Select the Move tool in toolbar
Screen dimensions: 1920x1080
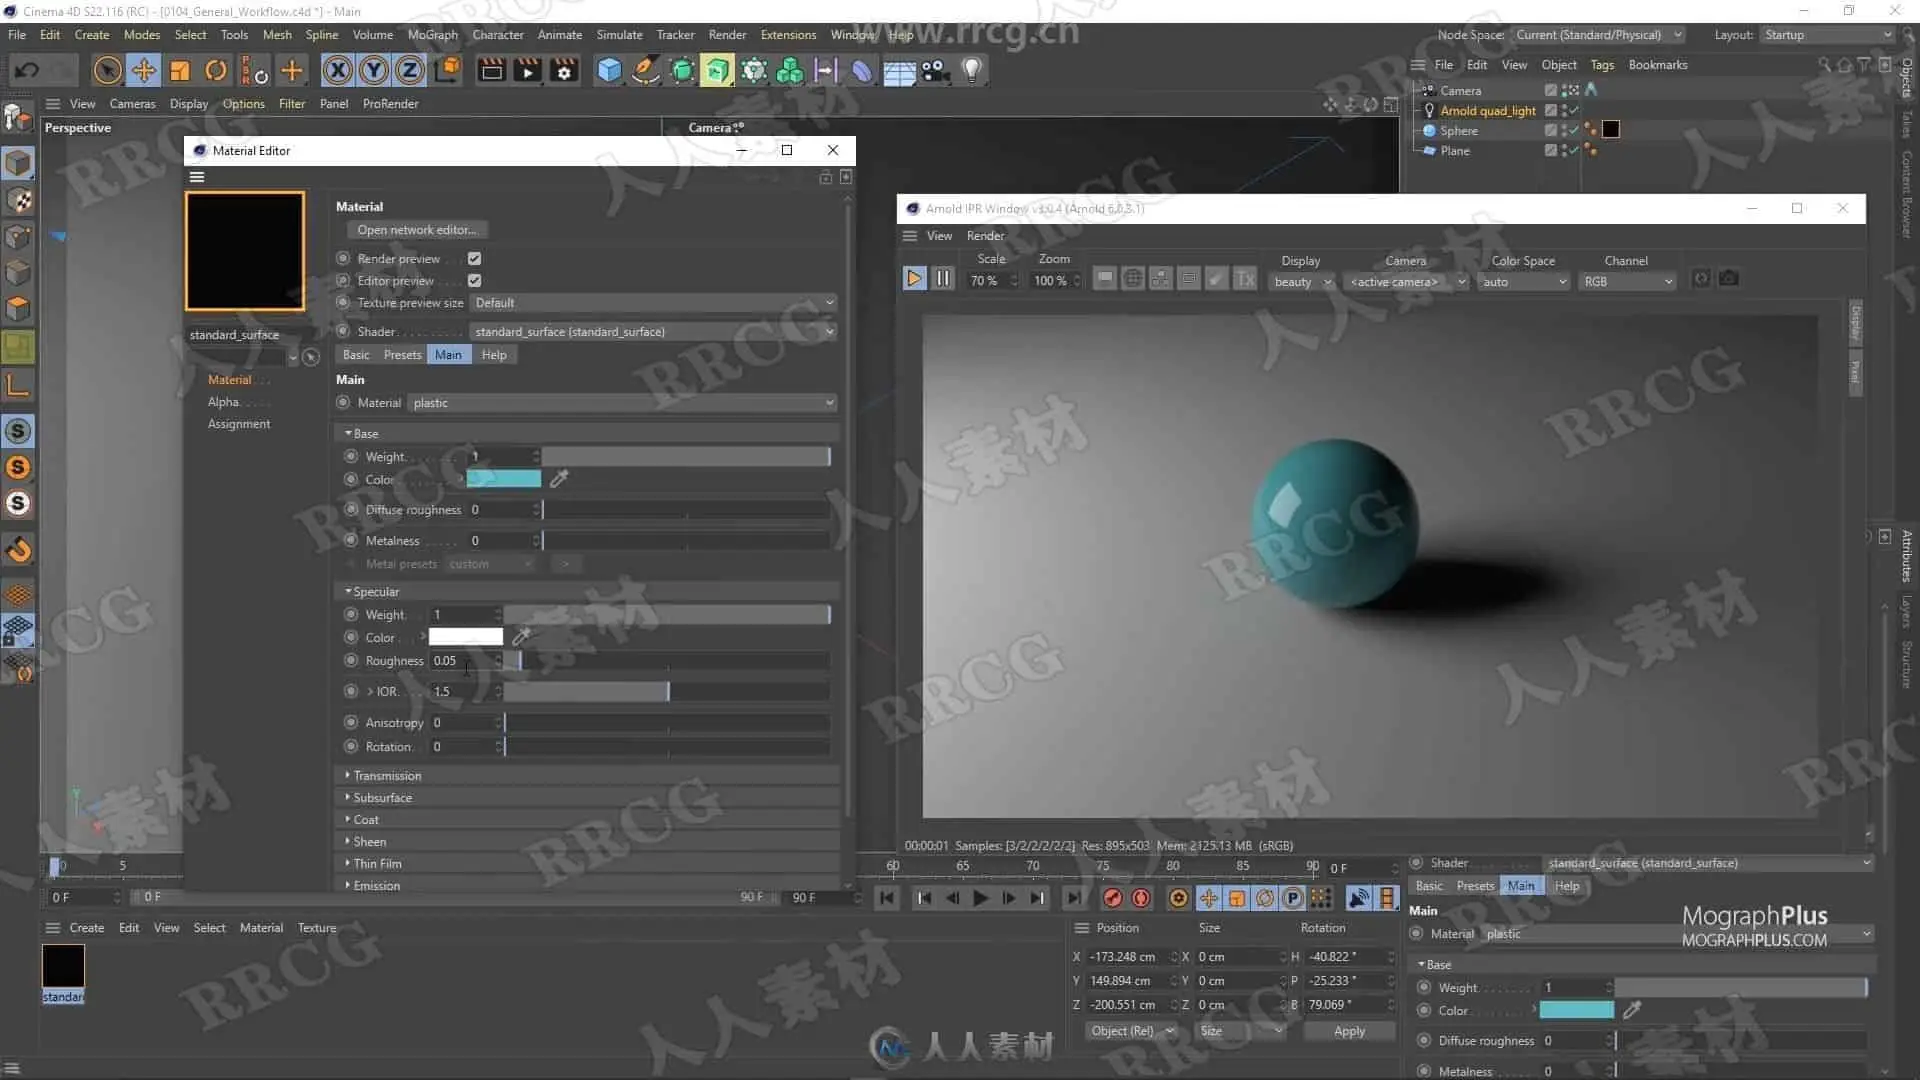144,70
